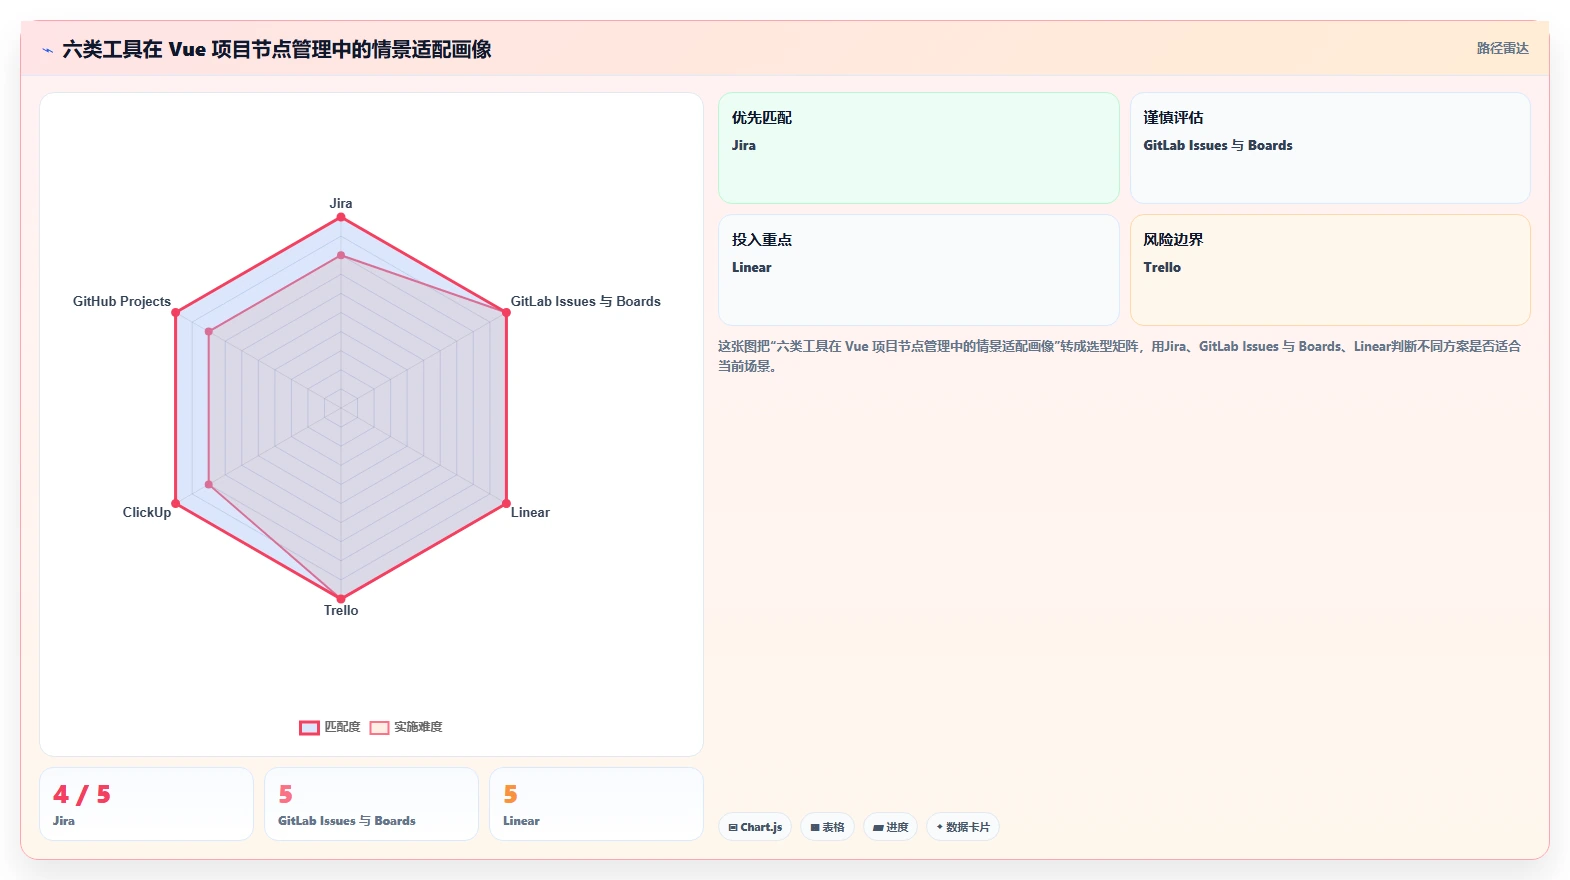Viewport: 1570px width, 880px height.
Task: Open the 投入重点 Linear card
Action: tap(919, 270)
